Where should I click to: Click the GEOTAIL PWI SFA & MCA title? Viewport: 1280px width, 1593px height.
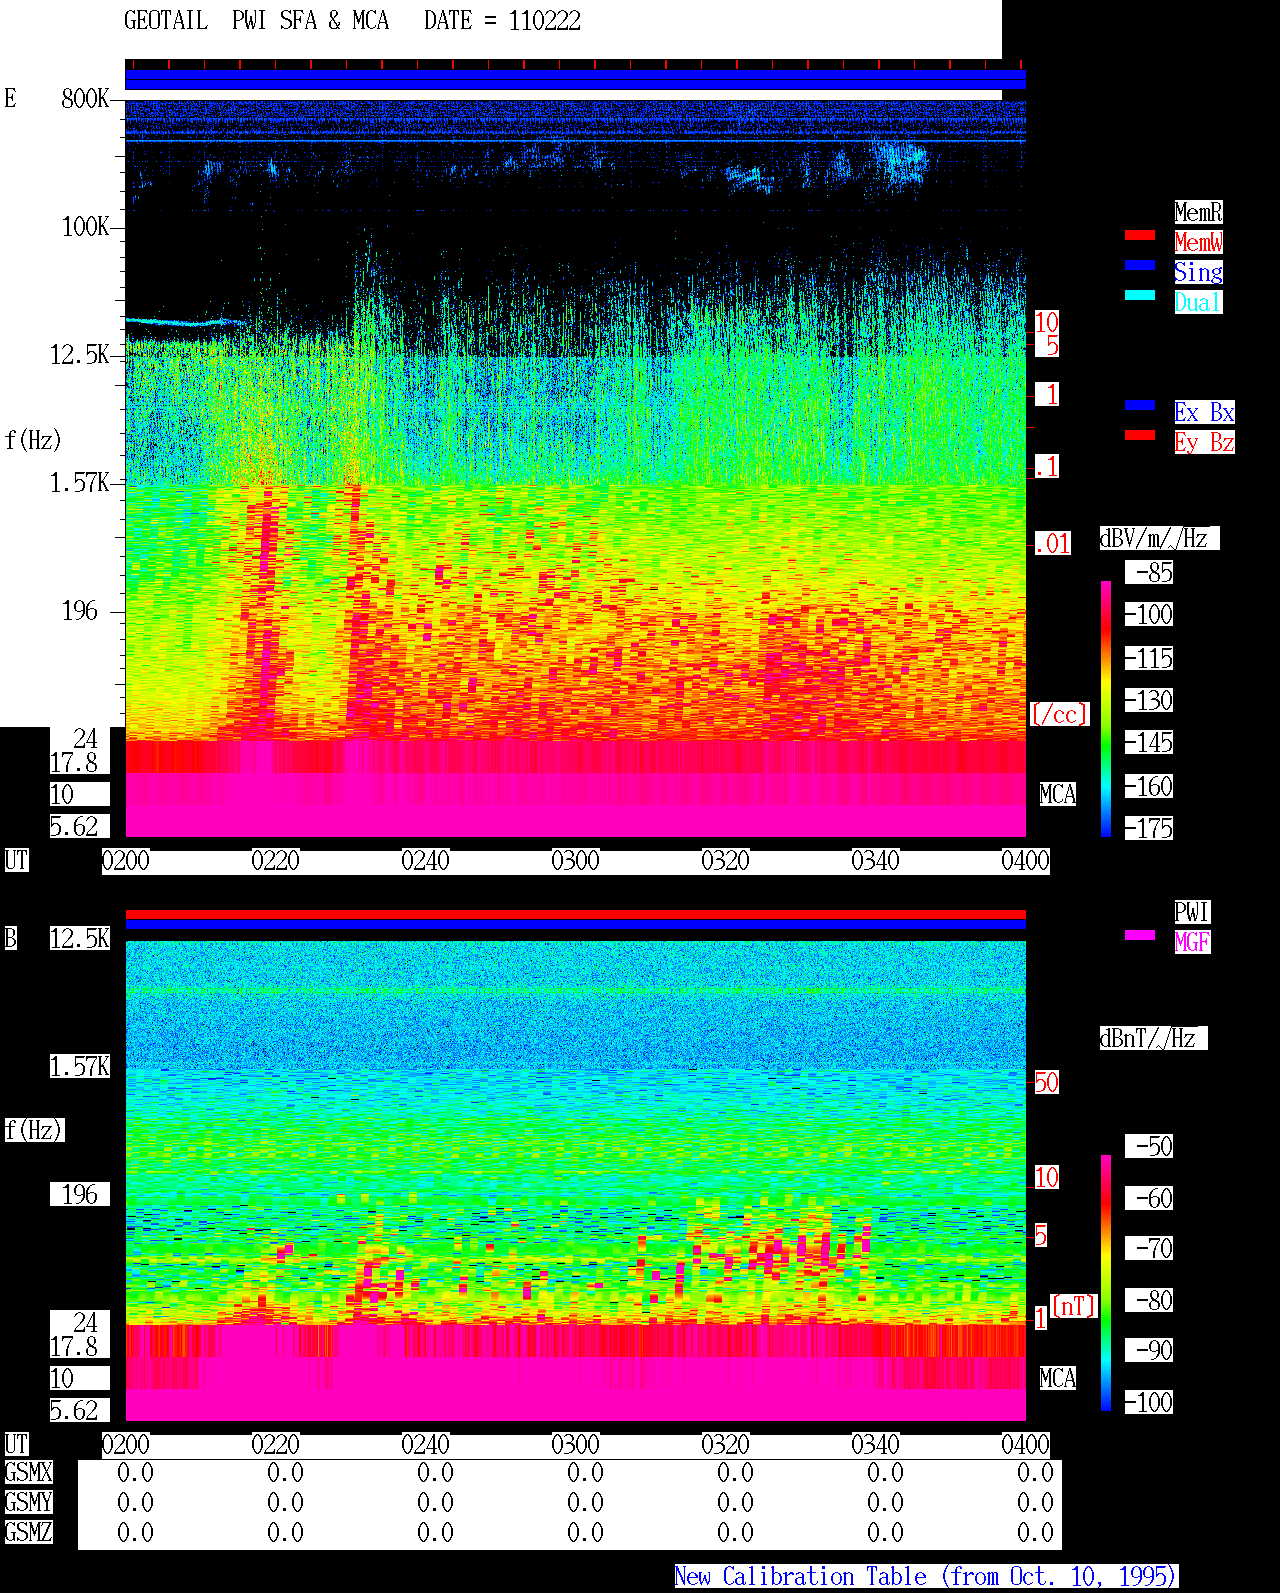pos(256,21)
